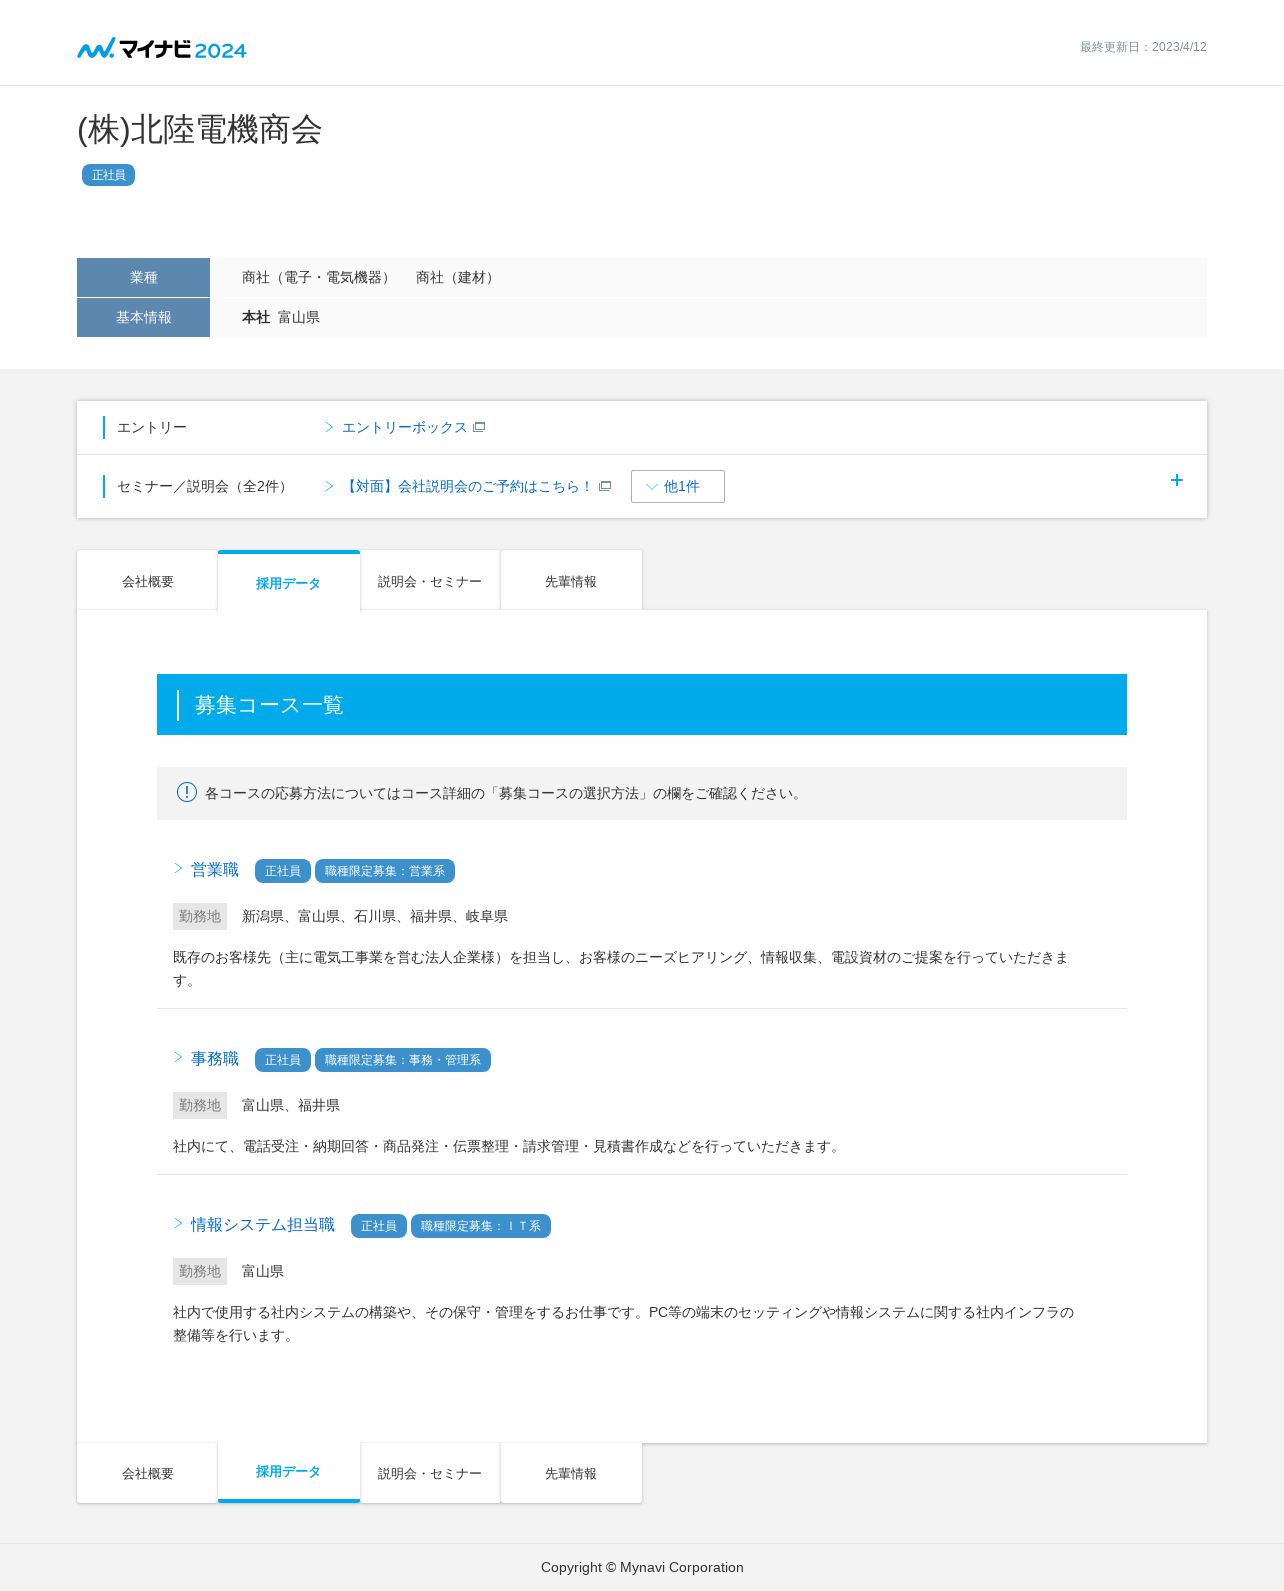Select the bottom 採用データ tab
Viewport: 1284px width, 1591px height.
pyautogui.click(x=289, y=1472)
